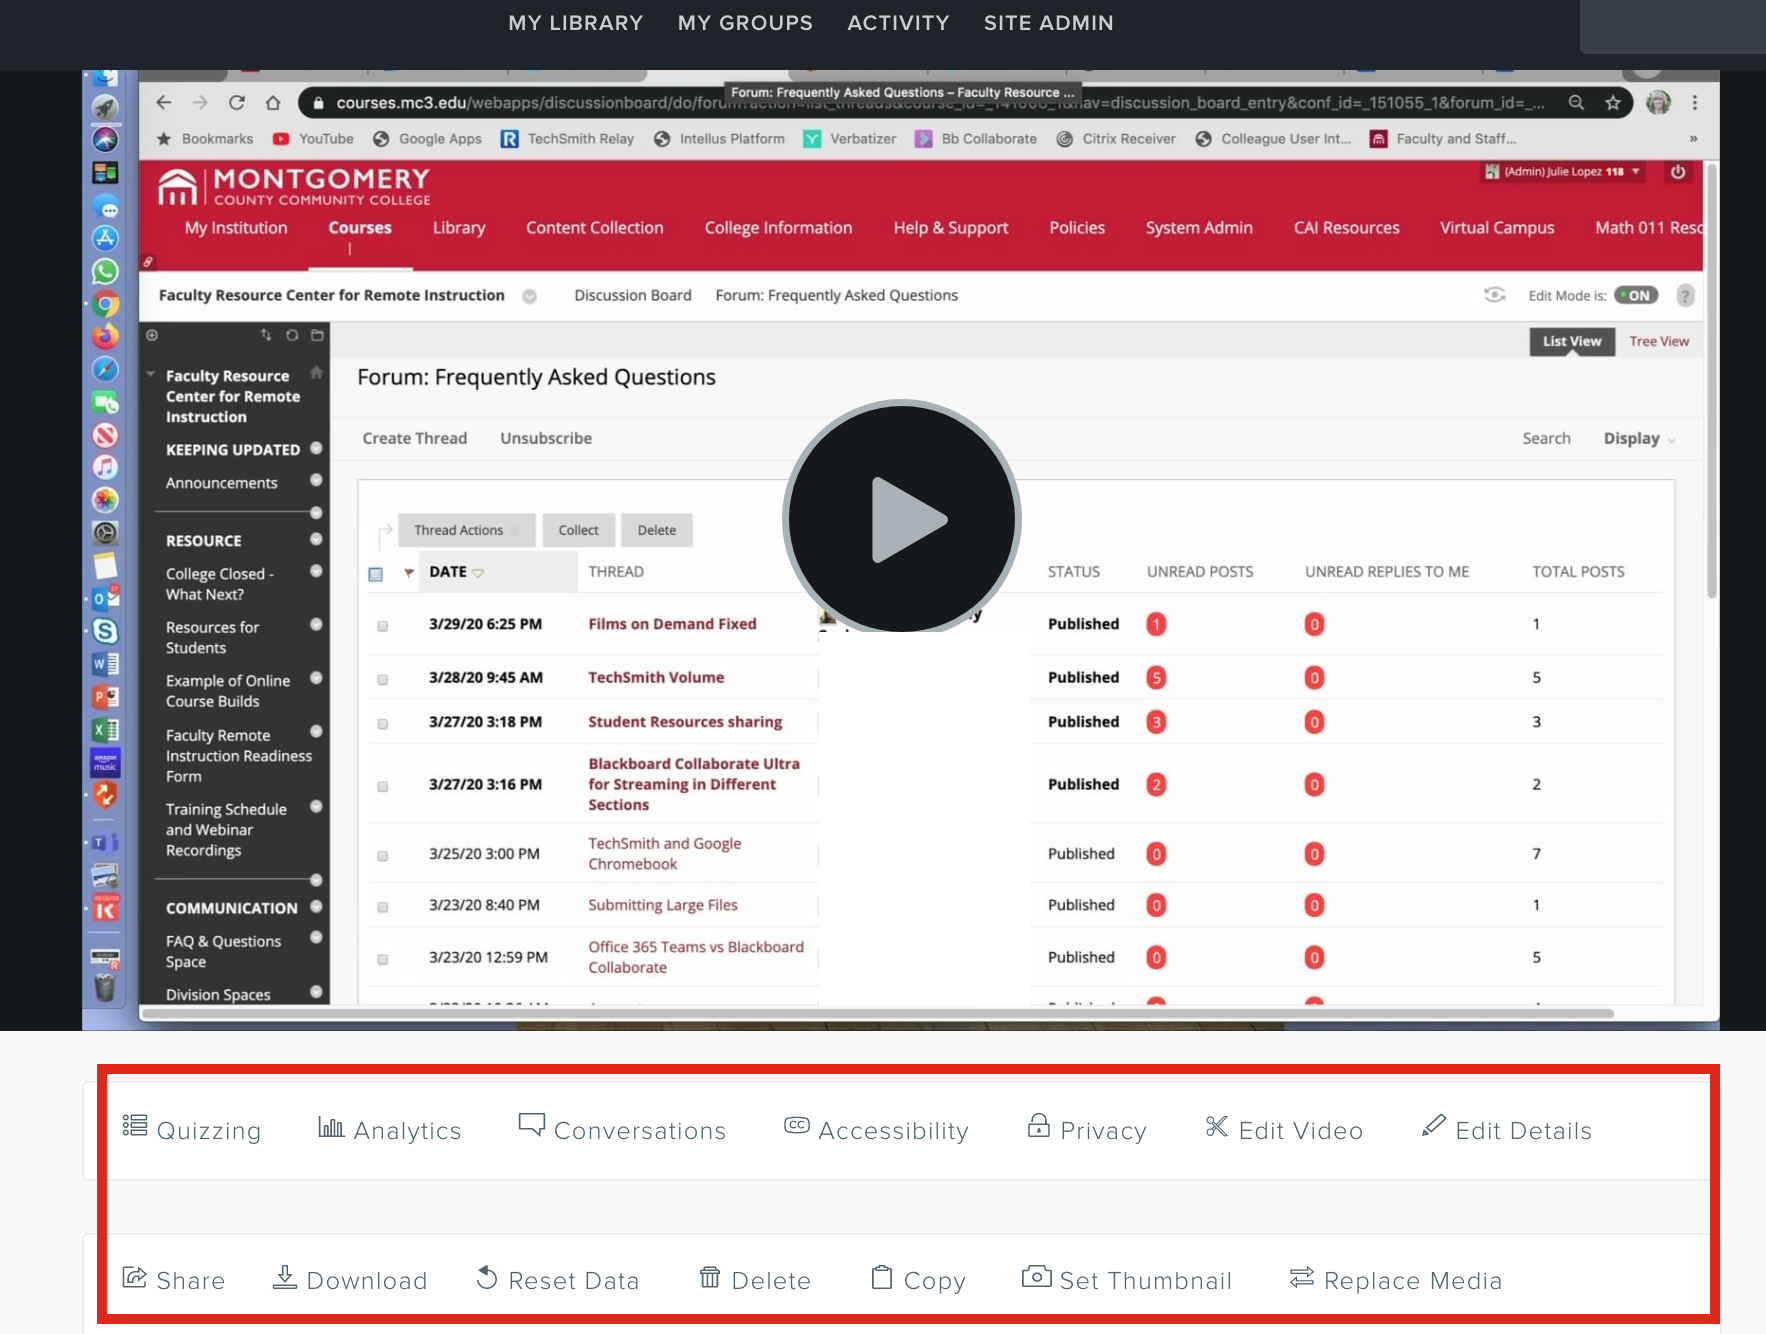Check box for TechSmith Volume thread
The height and width of the screenshot is (1334, 1766).
click(382, 679)
